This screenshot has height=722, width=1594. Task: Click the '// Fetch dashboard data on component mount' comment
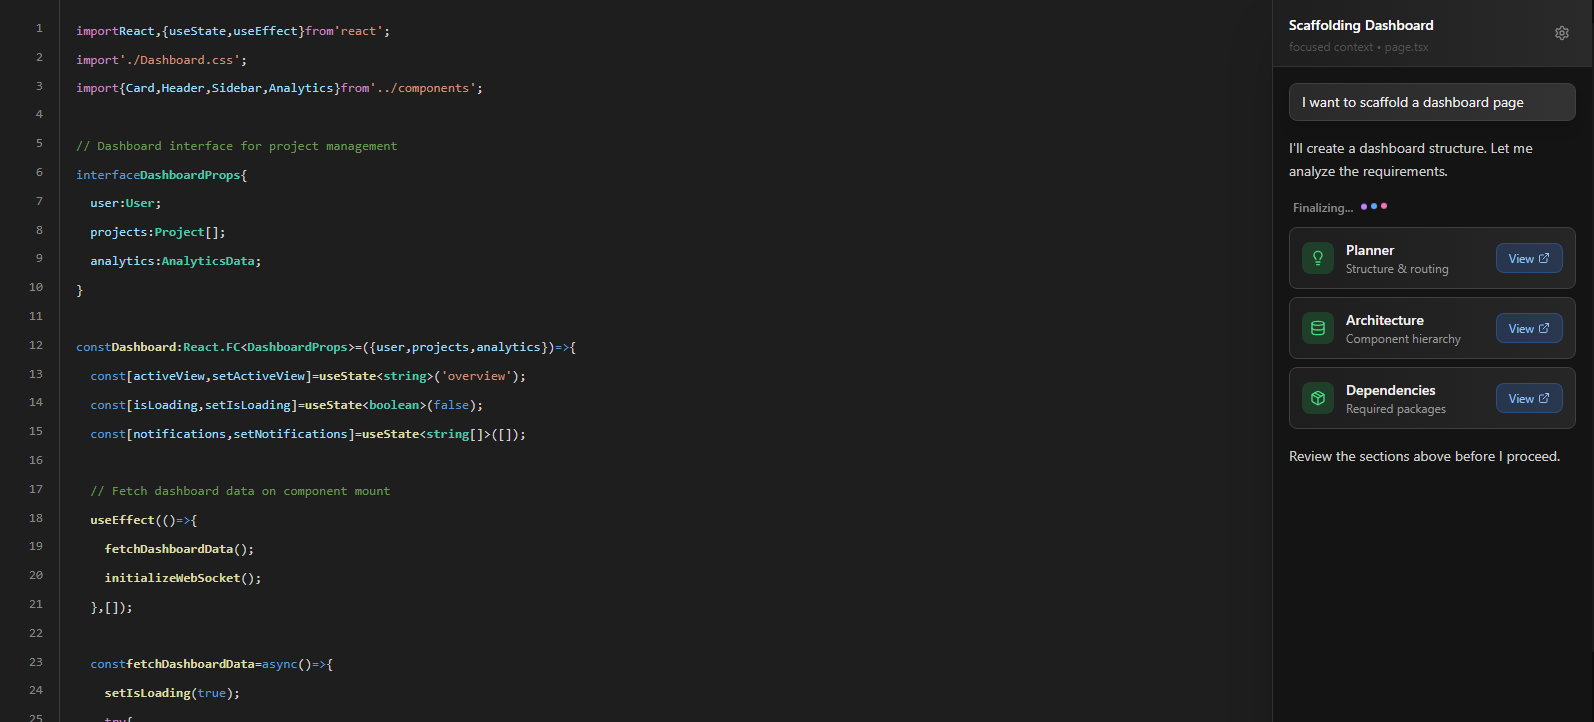coord(240,491)
